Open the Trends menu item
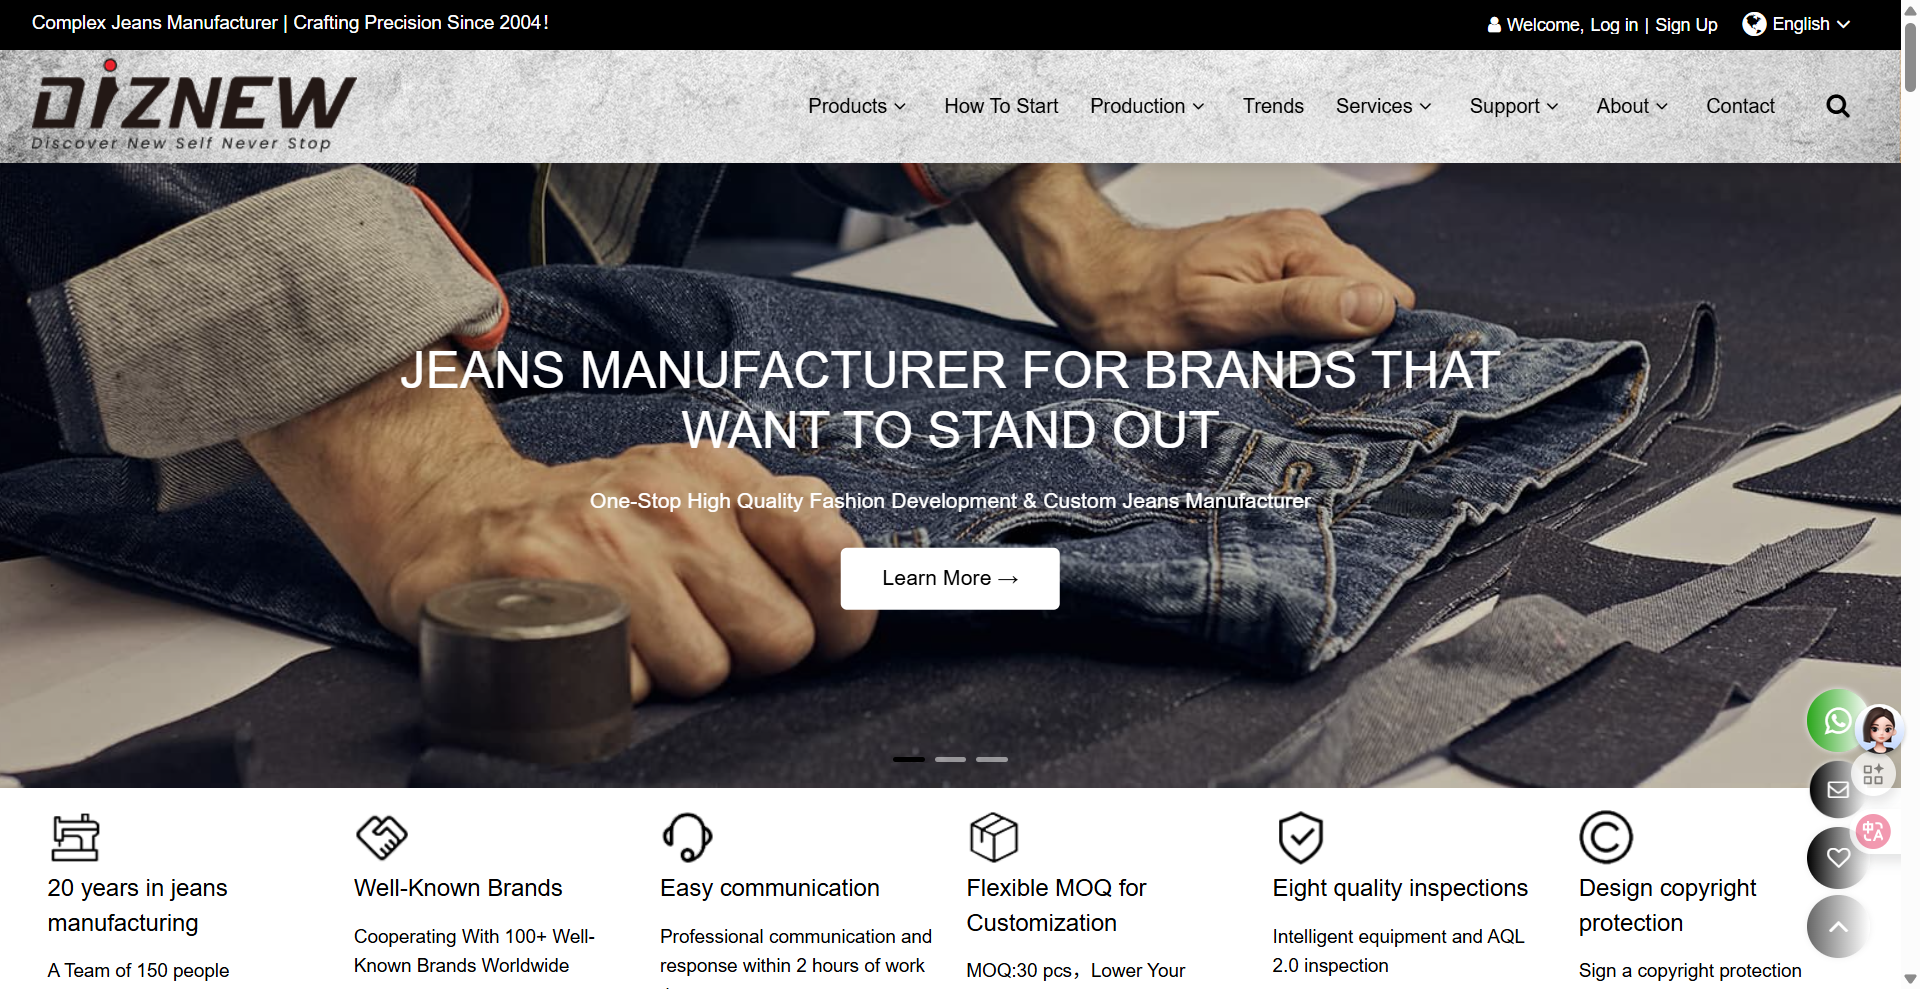 pos(1273,106)
